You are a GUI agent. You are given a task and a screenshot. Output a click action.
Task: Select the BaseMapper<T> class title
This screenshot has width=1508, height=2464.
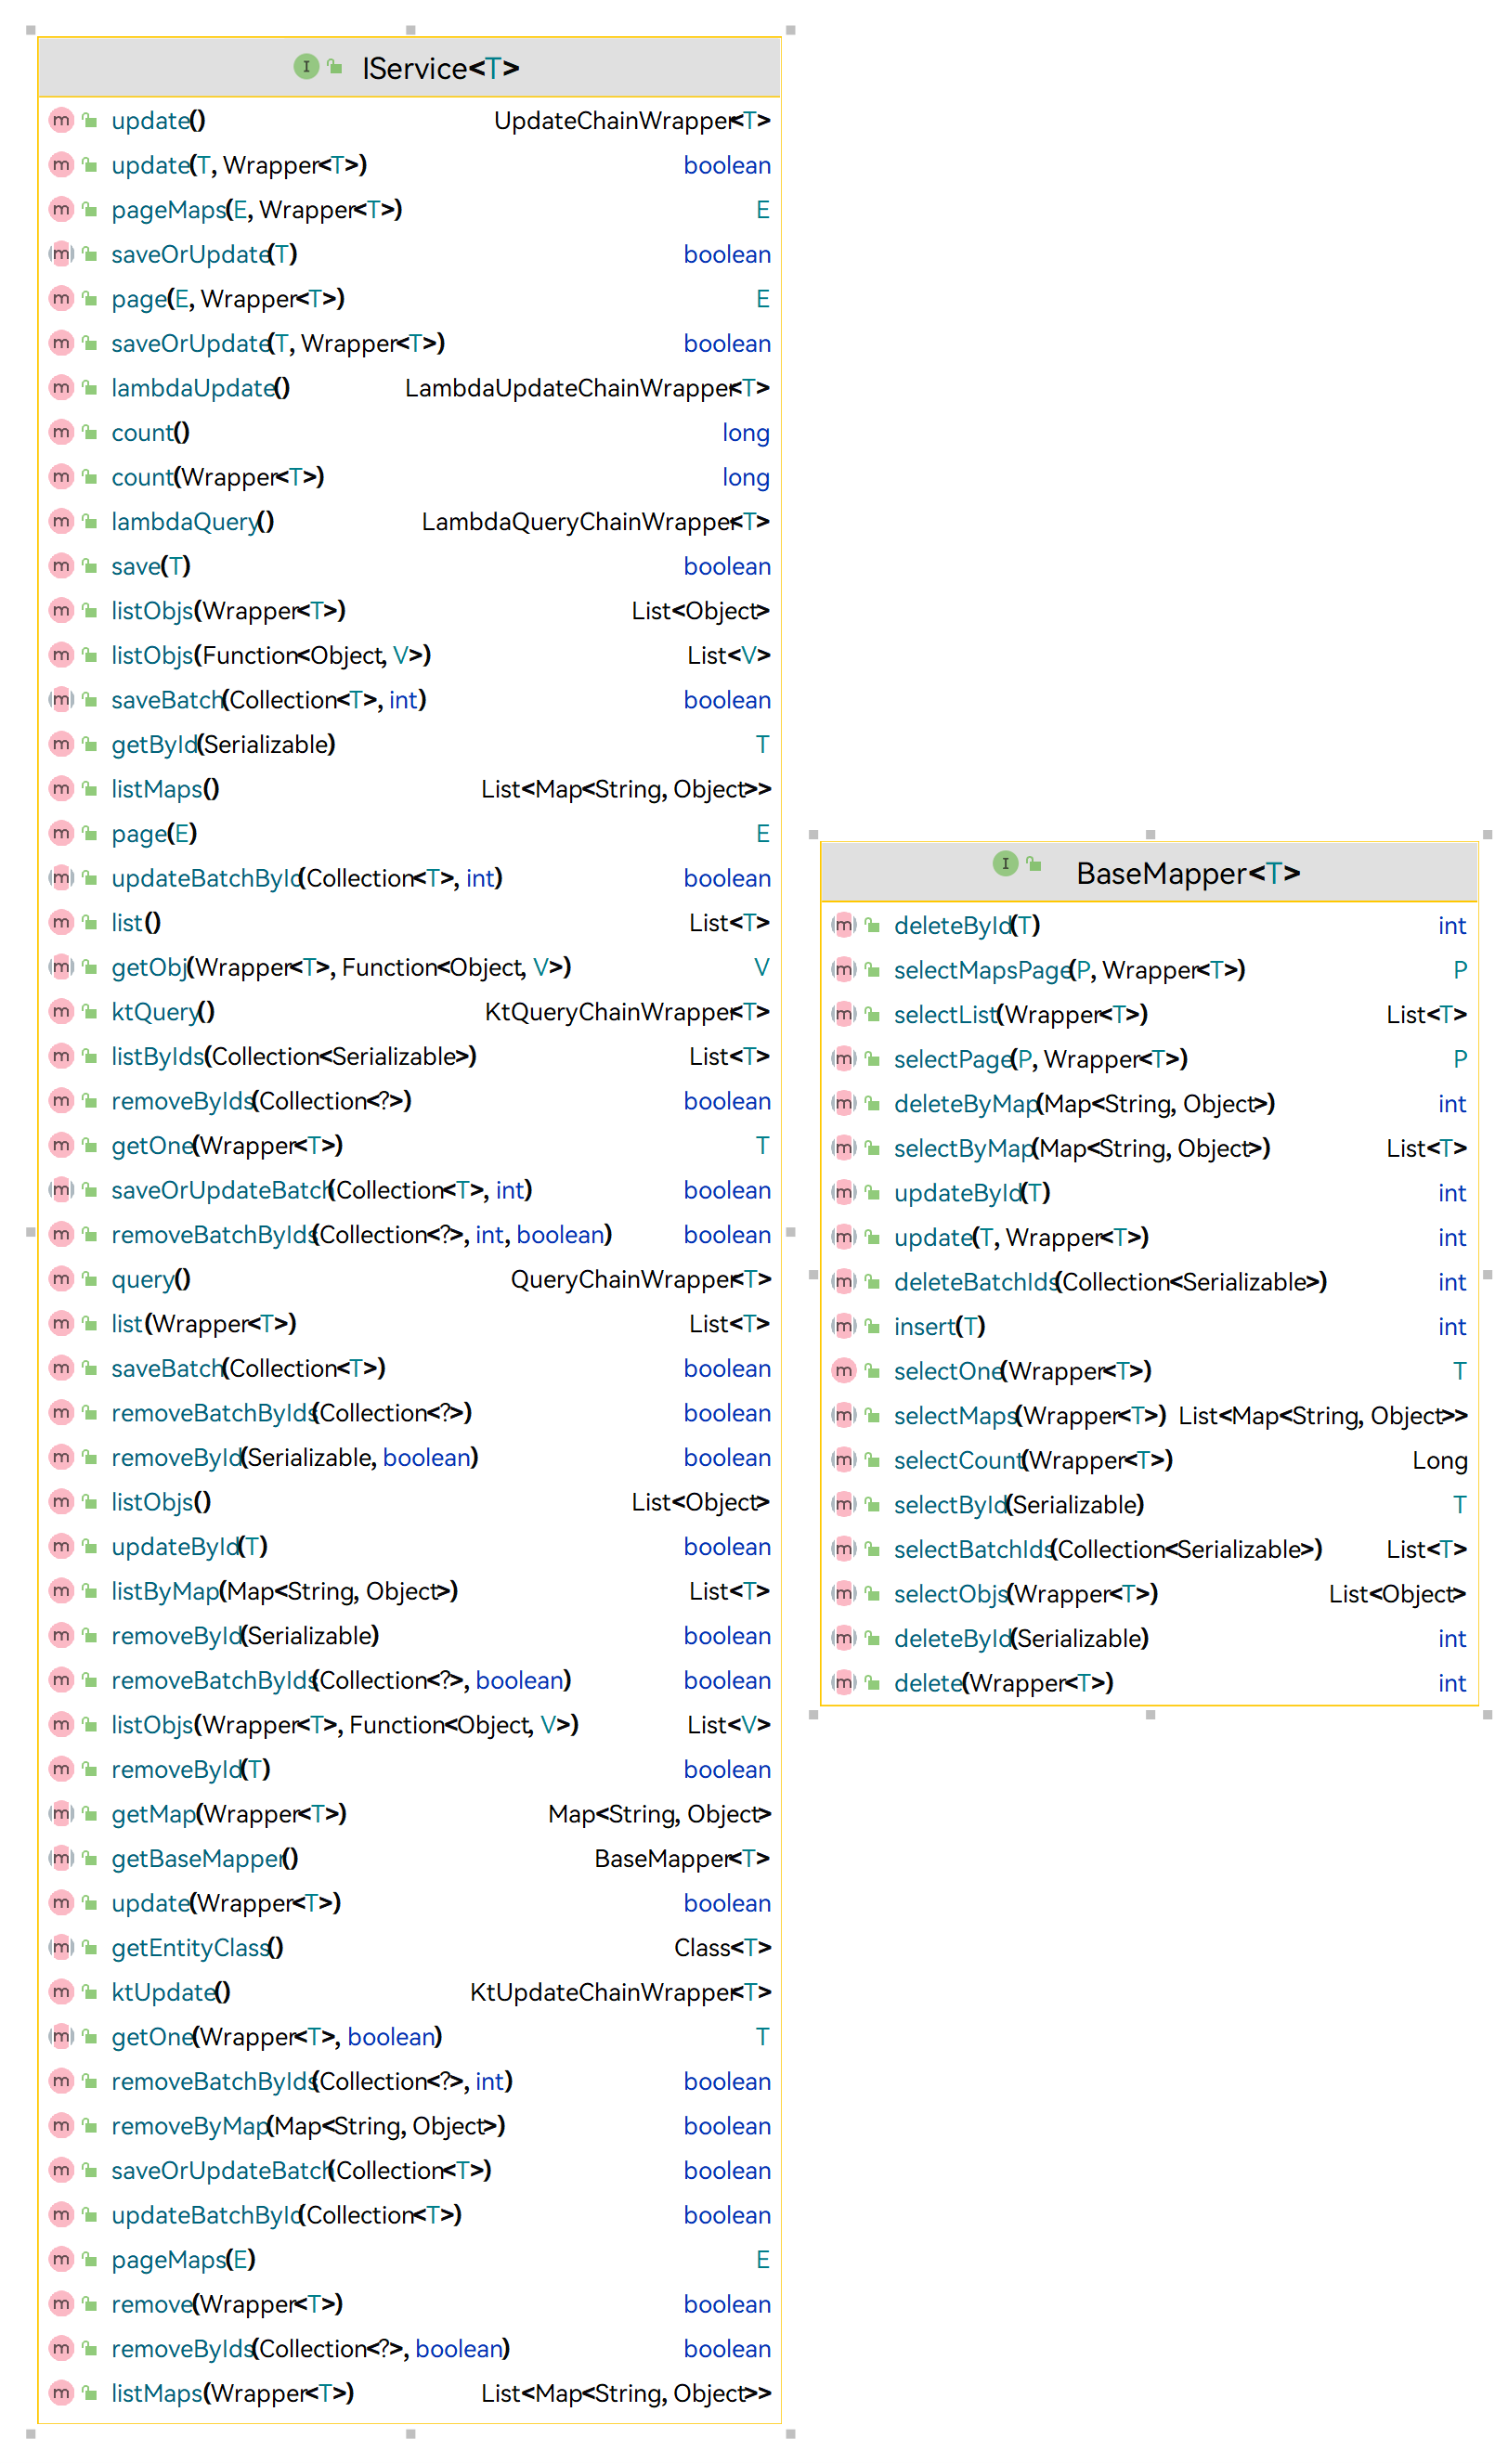[x=1187, y=873]
